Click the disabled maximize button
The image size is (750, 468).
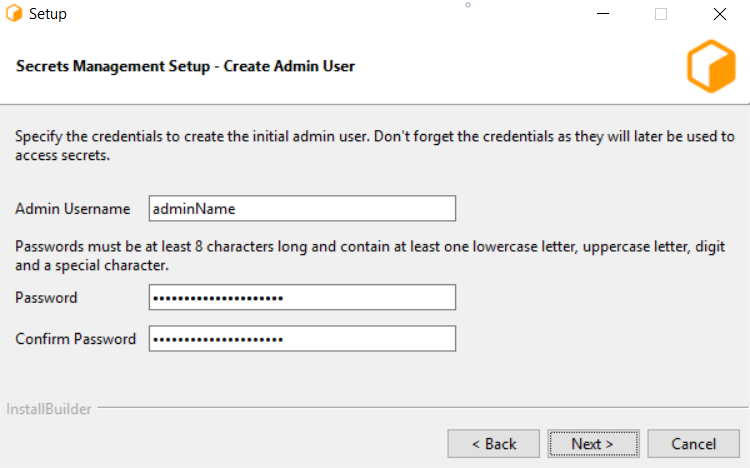(661, 14)
